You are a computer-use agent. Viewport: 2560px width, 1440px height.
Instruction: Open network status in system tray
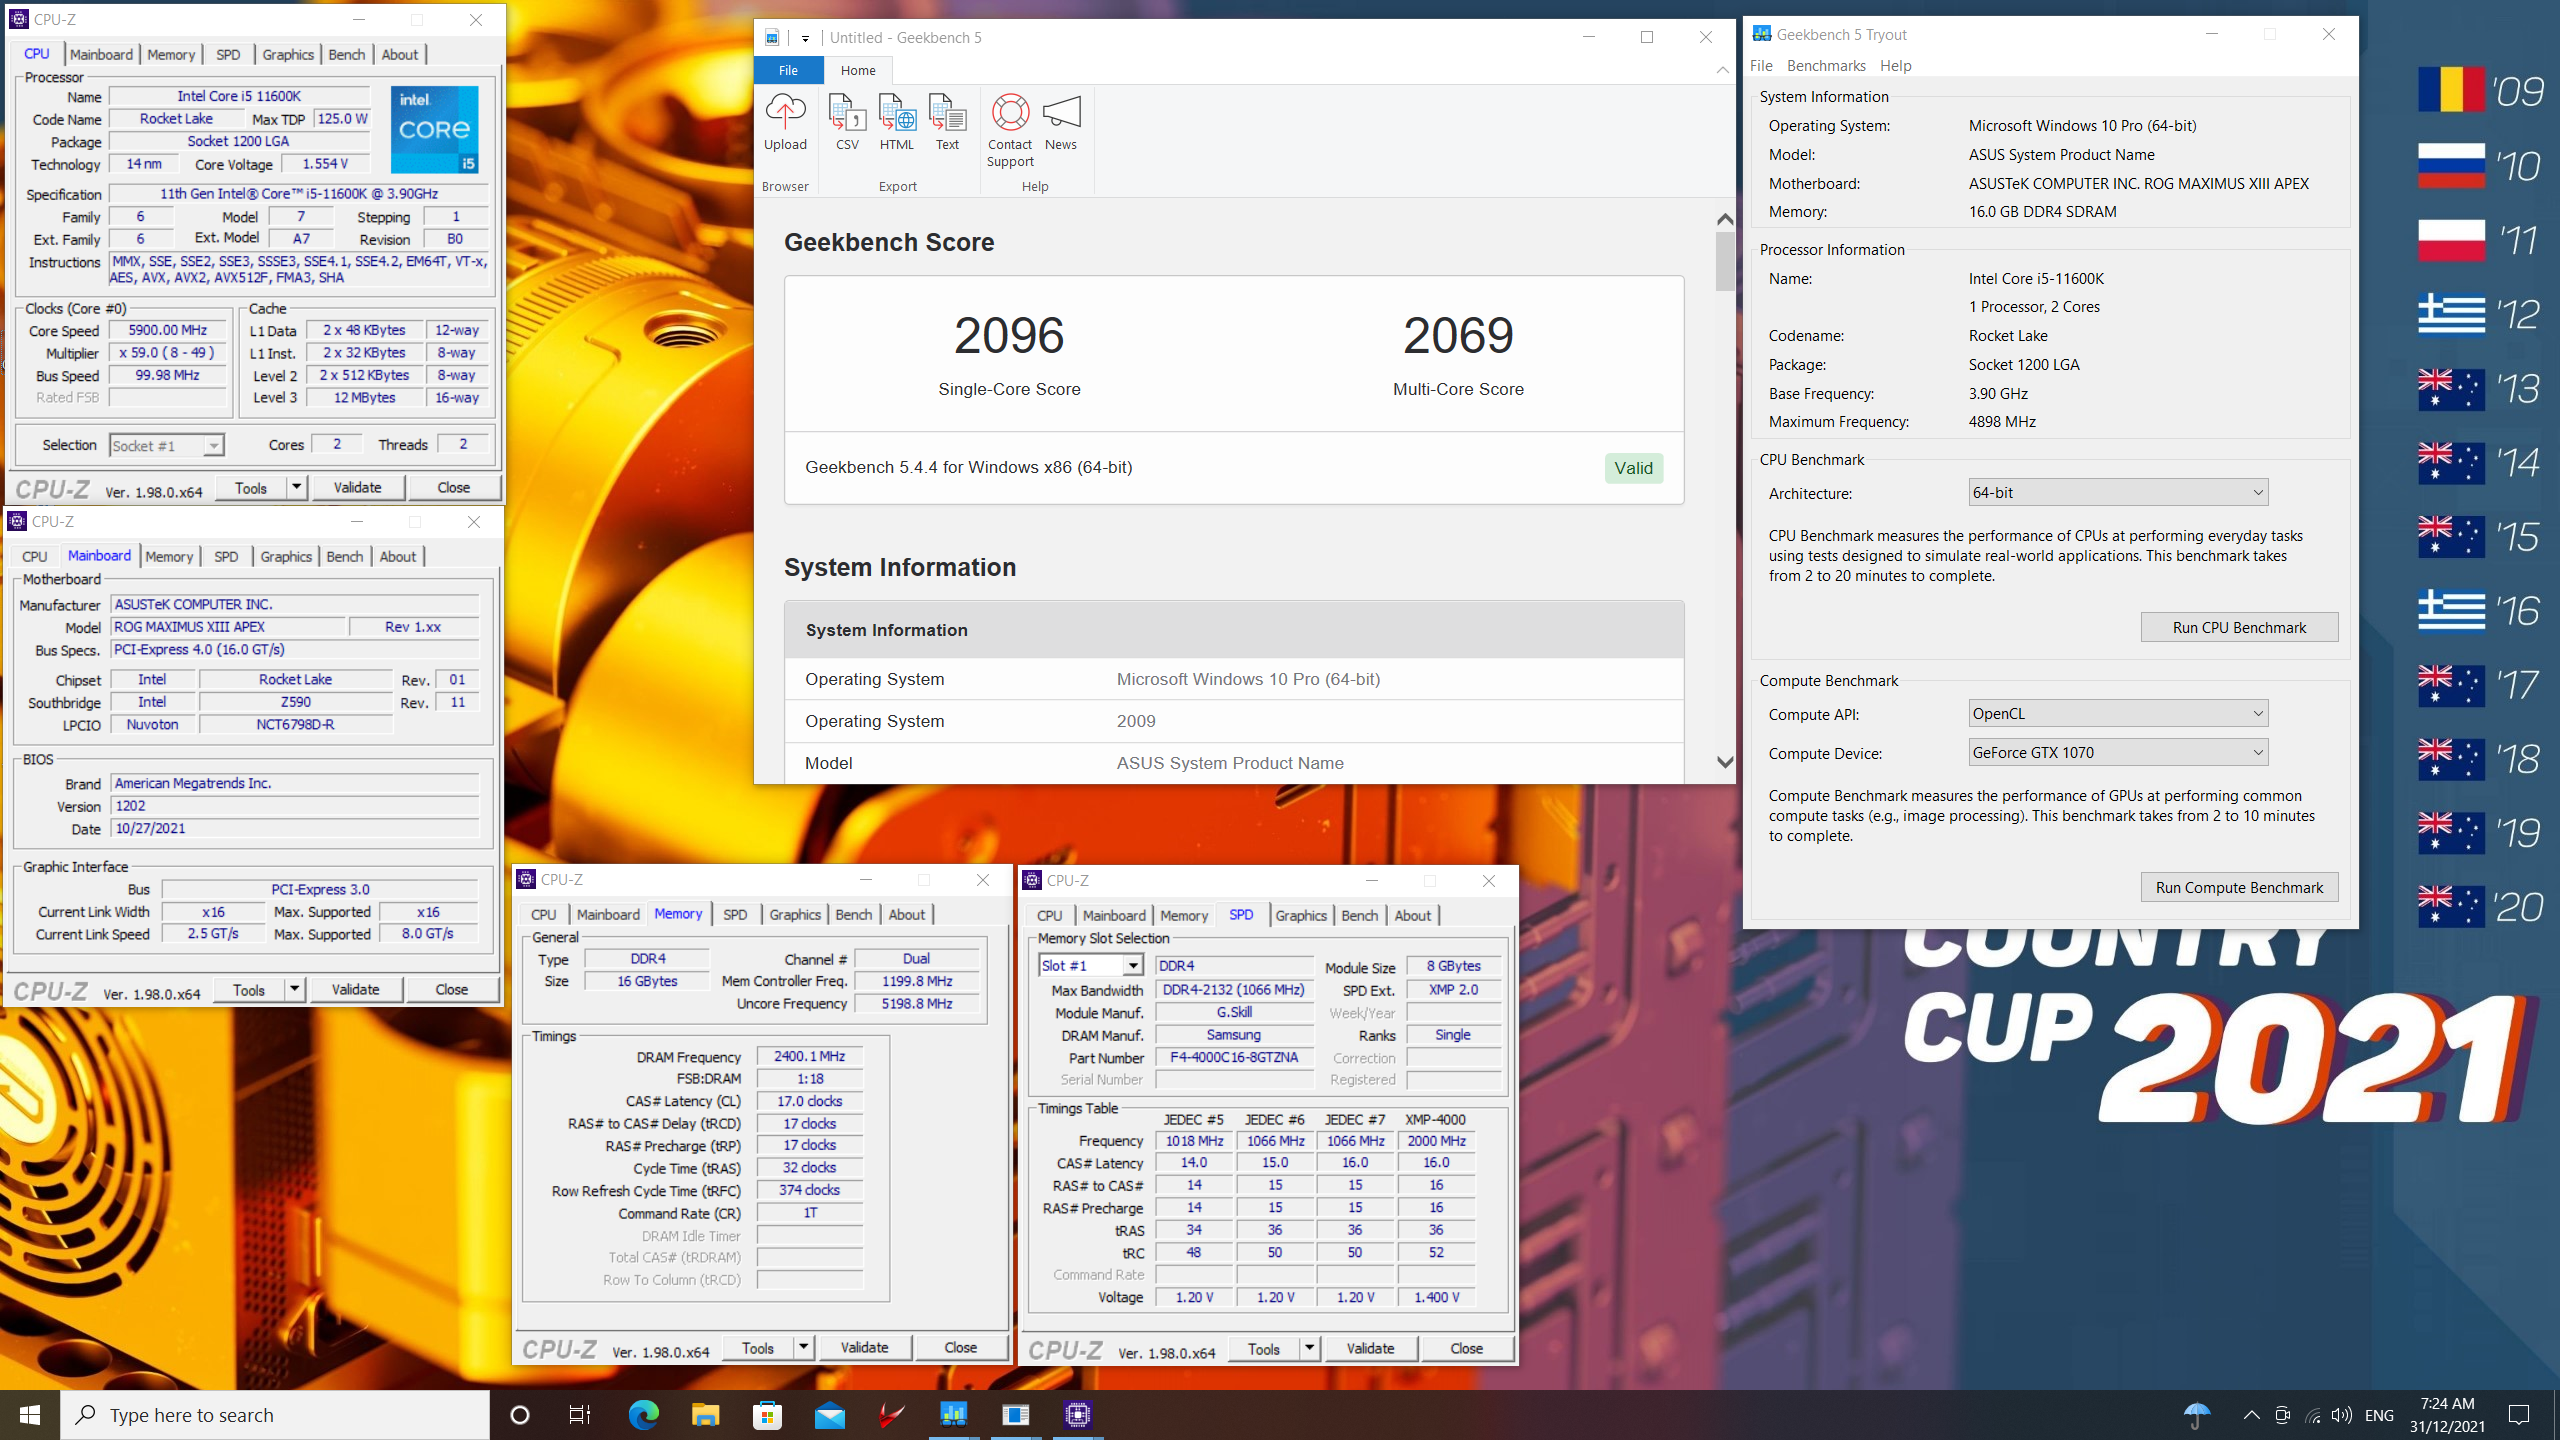pyautogui.click(x=2312, y=1415)
